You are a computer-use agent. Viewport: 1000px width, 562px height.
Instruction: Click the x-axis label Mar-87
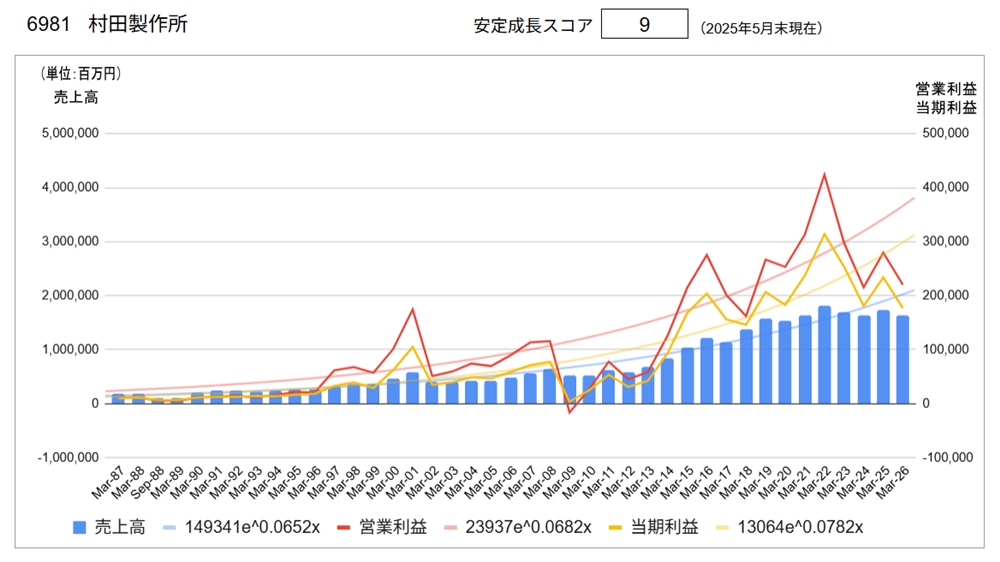point(107,482)
